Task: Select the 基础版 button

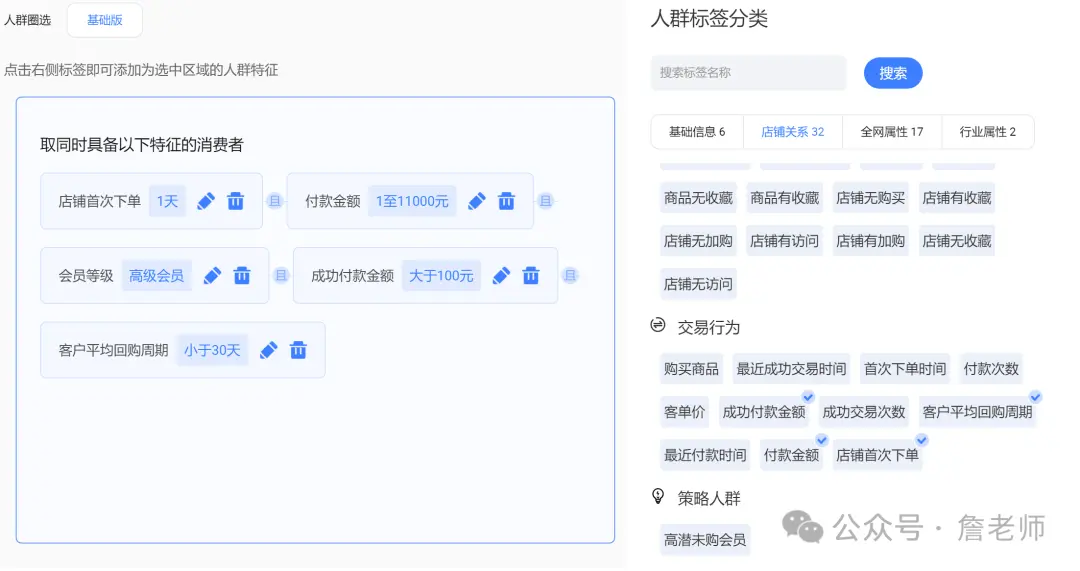Action: 105,20
